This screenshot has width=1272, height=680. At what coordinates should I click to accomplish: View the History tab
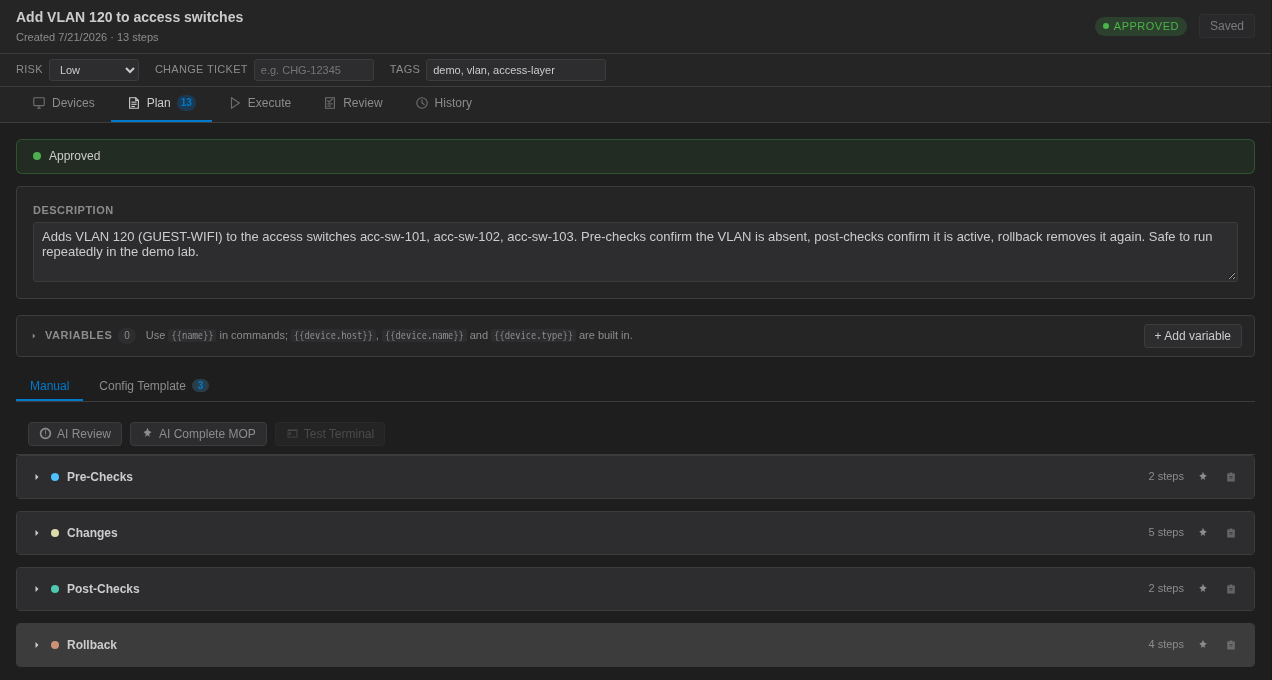point(443,103)
